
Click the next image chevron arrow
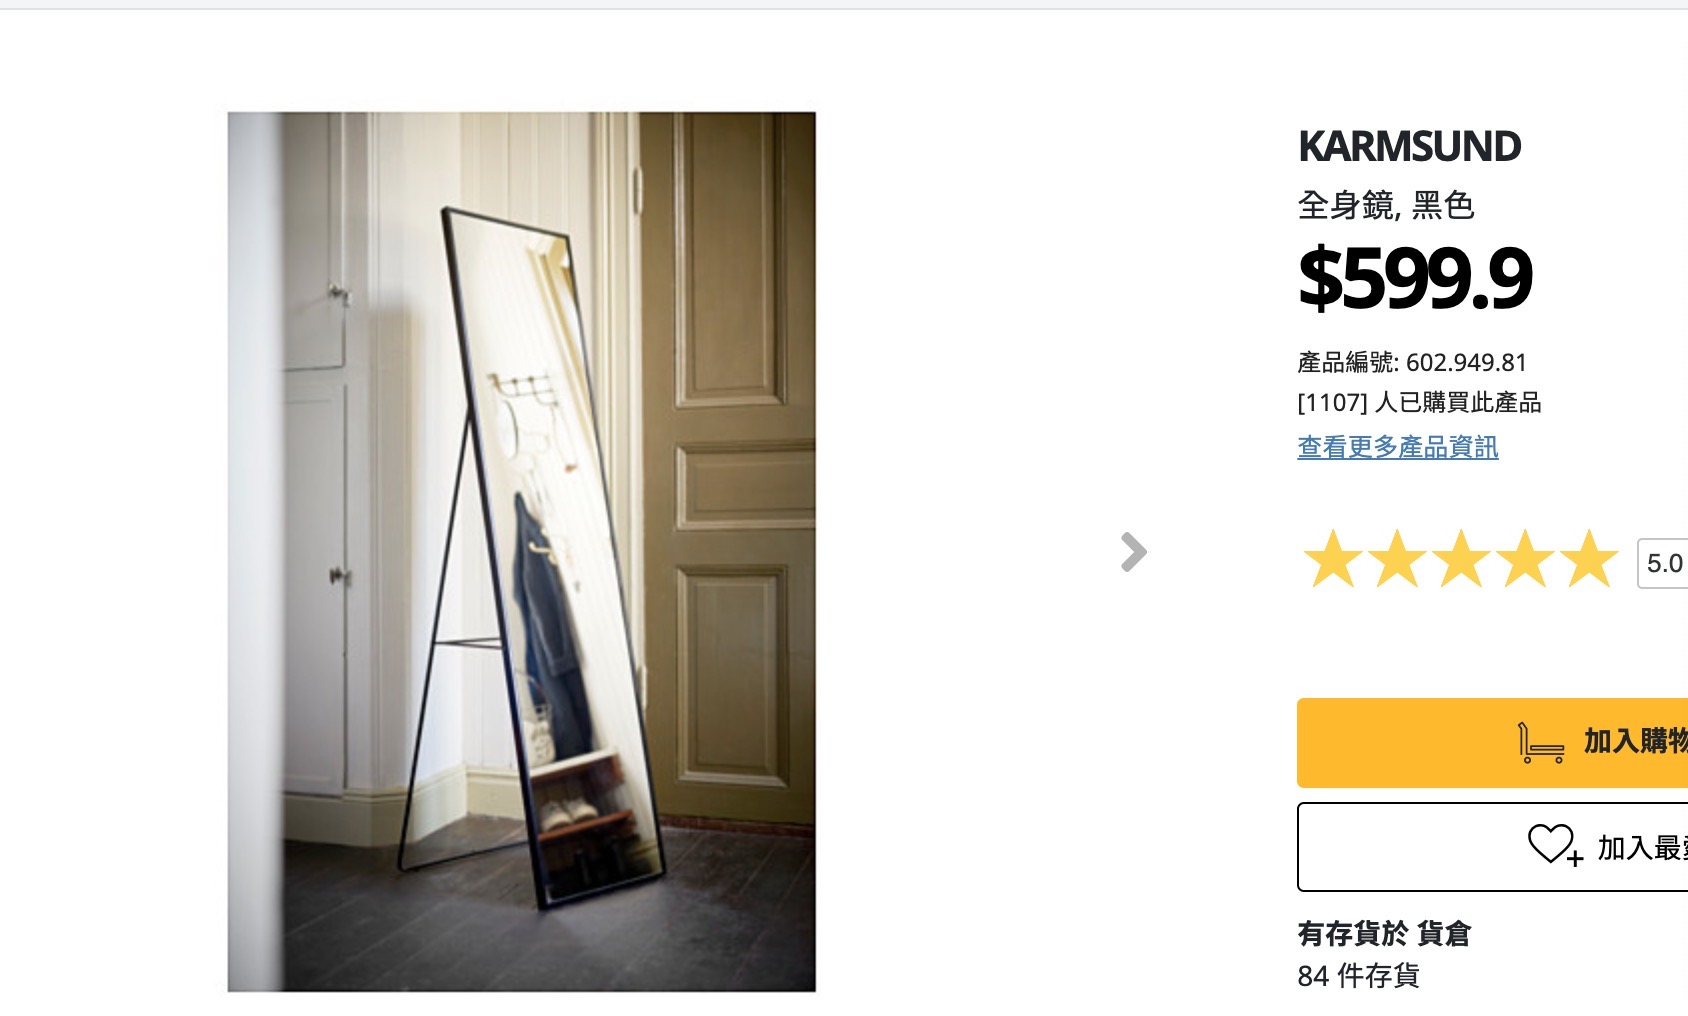click(x=1134, y=552)
